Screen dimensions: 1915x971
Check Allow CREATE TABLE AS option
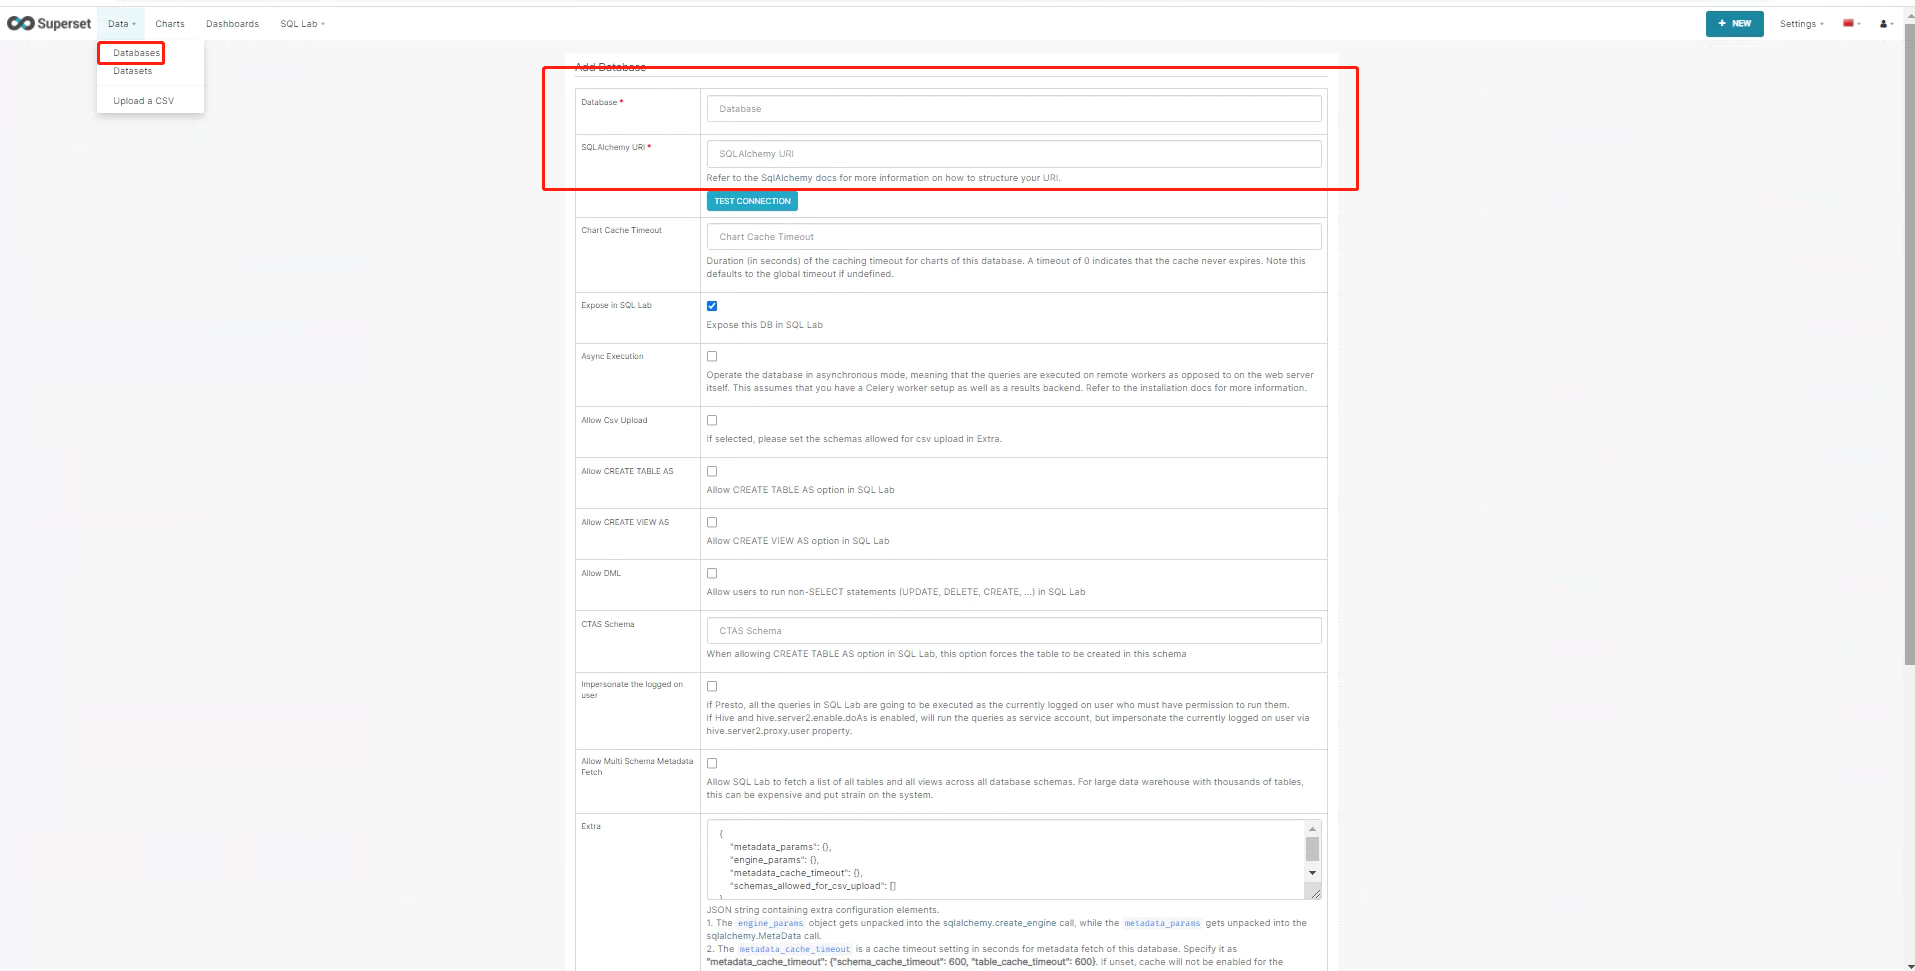point(712,471)
